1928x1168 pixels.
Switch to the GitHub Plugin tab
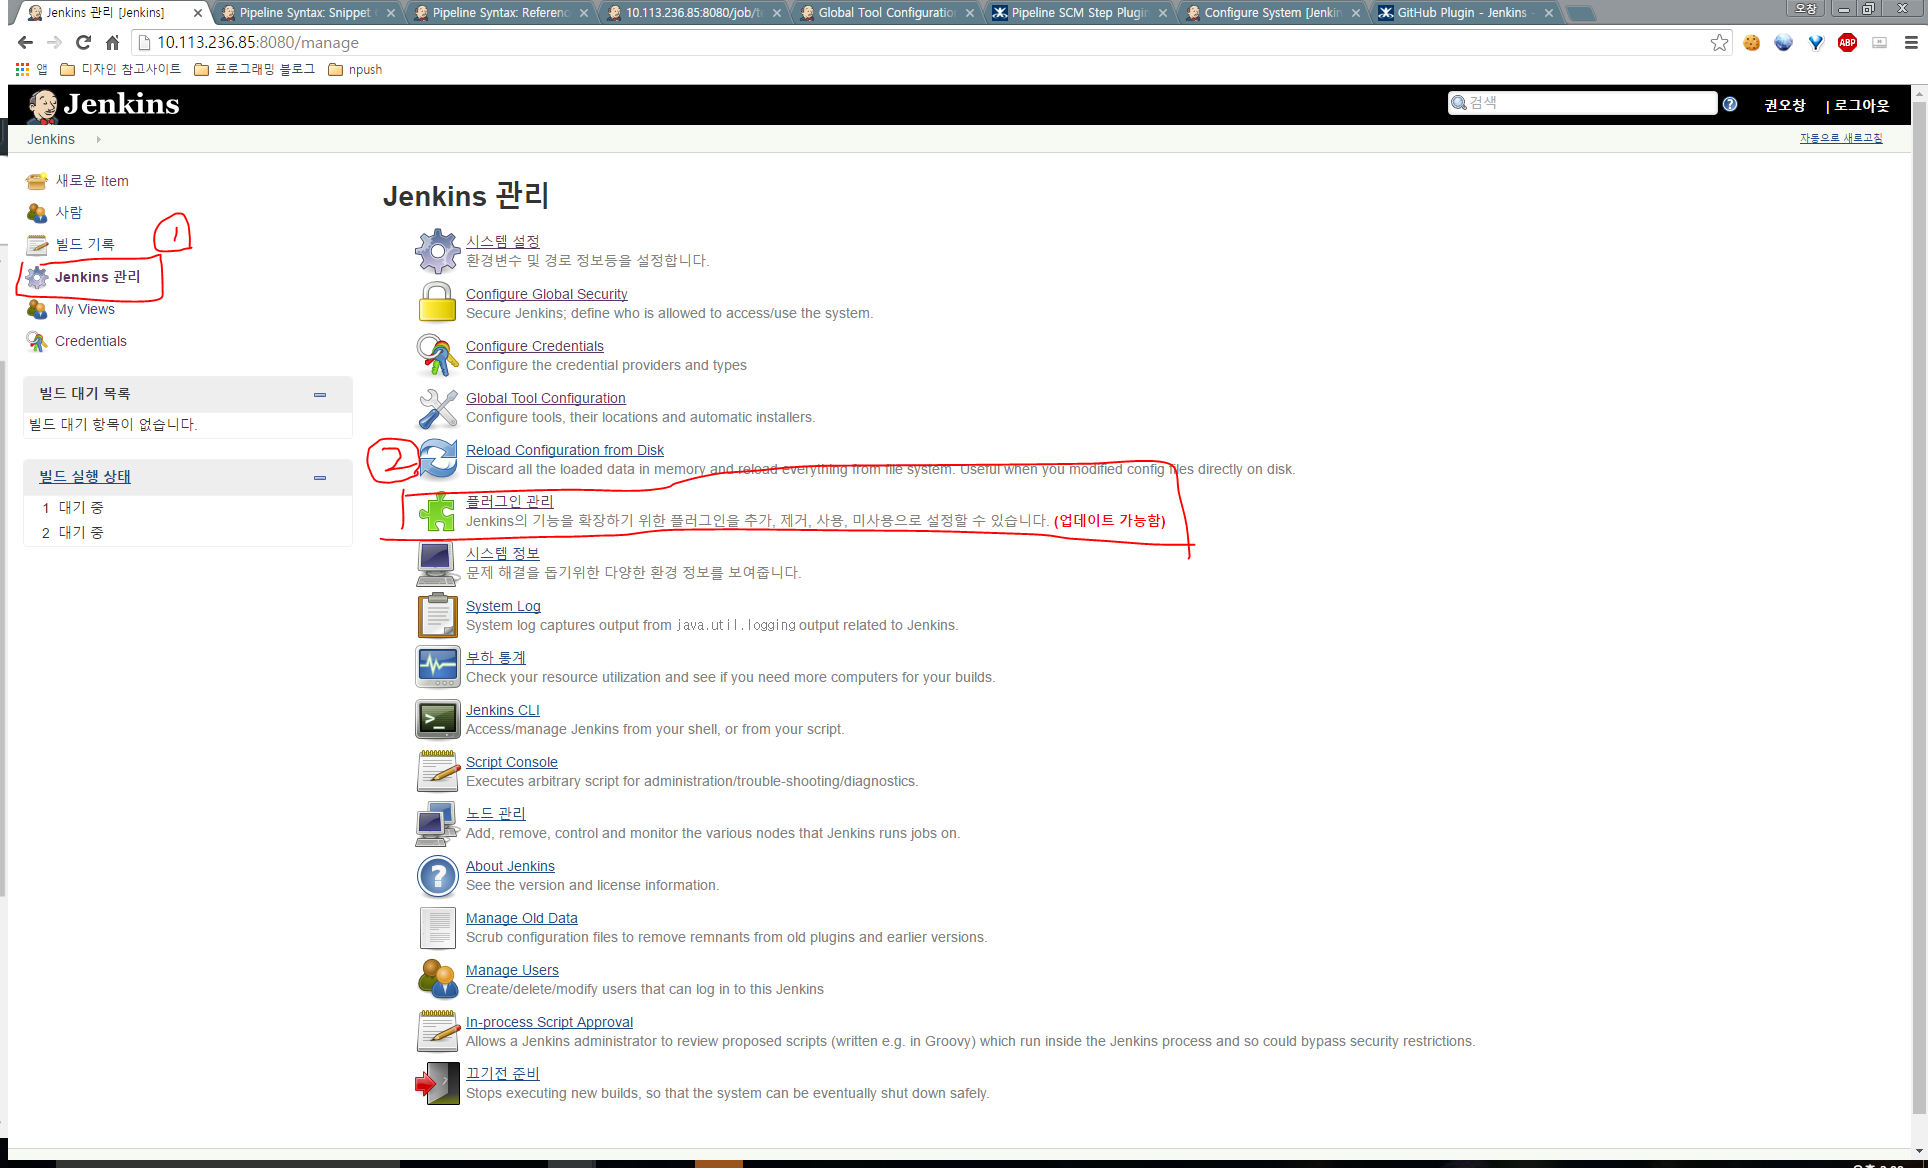tap(1461, 13)
